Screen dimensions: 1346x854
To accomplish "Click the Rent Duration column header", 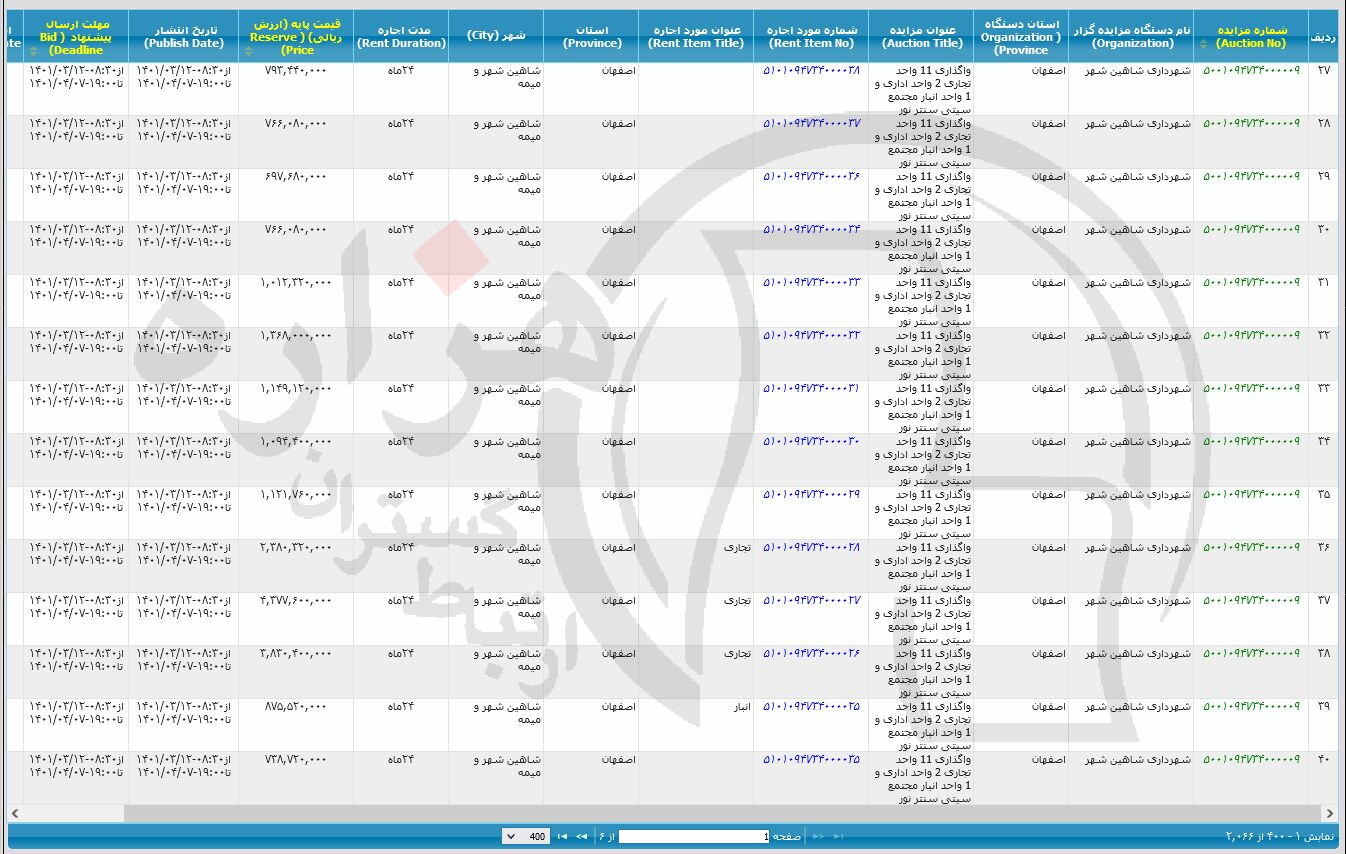I will [x=402, y=37].
